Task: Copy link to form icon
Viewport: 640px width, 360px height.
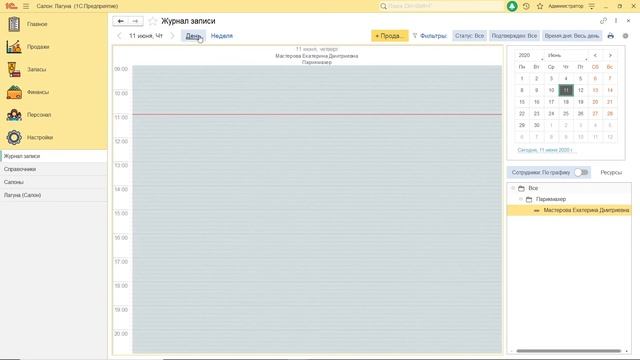Action: click(603, 21)
